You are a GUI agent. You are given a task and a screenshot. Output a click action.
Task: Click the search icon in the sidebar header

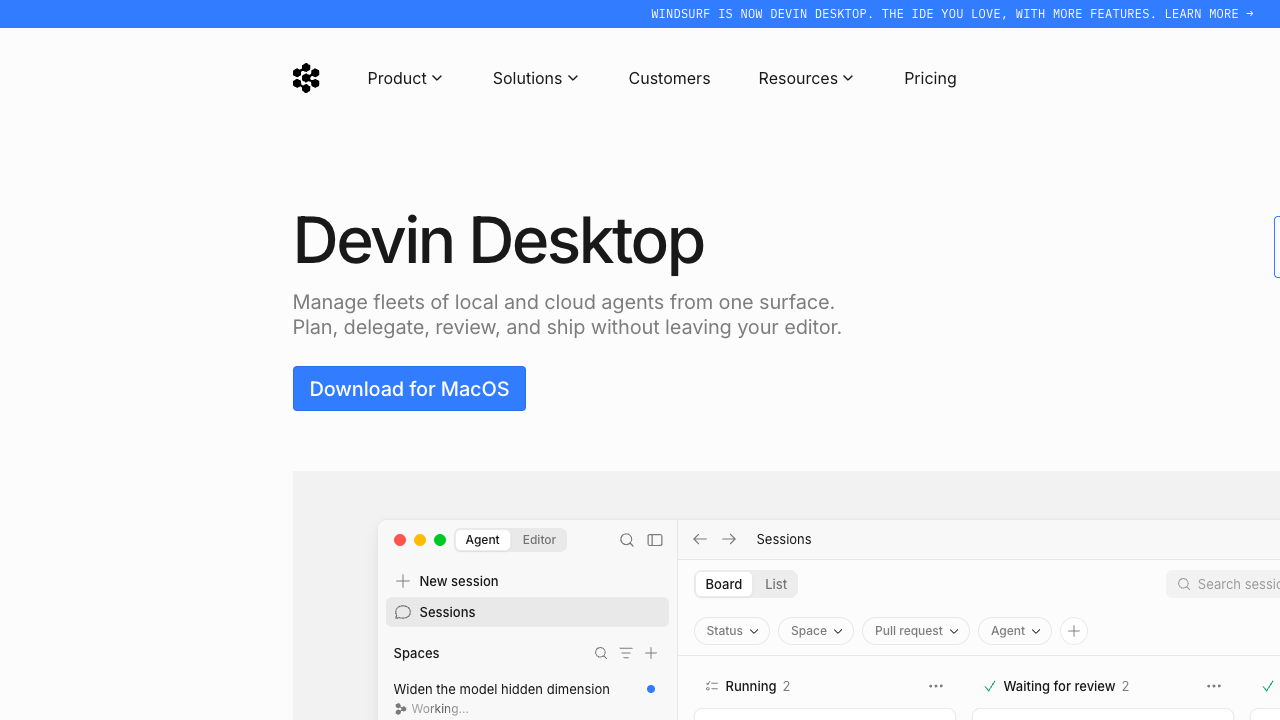627,540
